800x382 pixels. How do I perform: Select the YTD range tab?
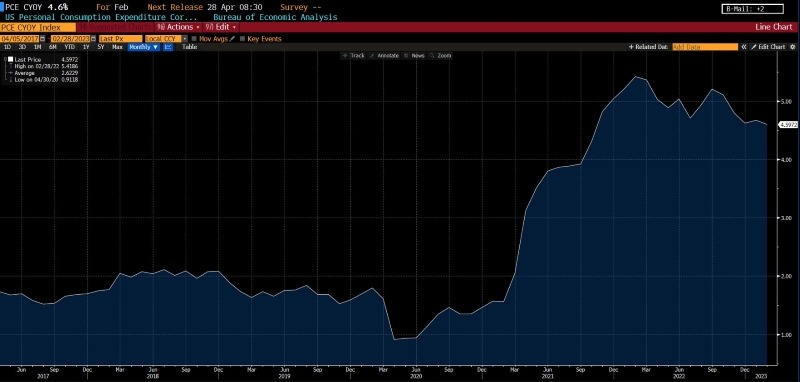(x=70, y=47)
